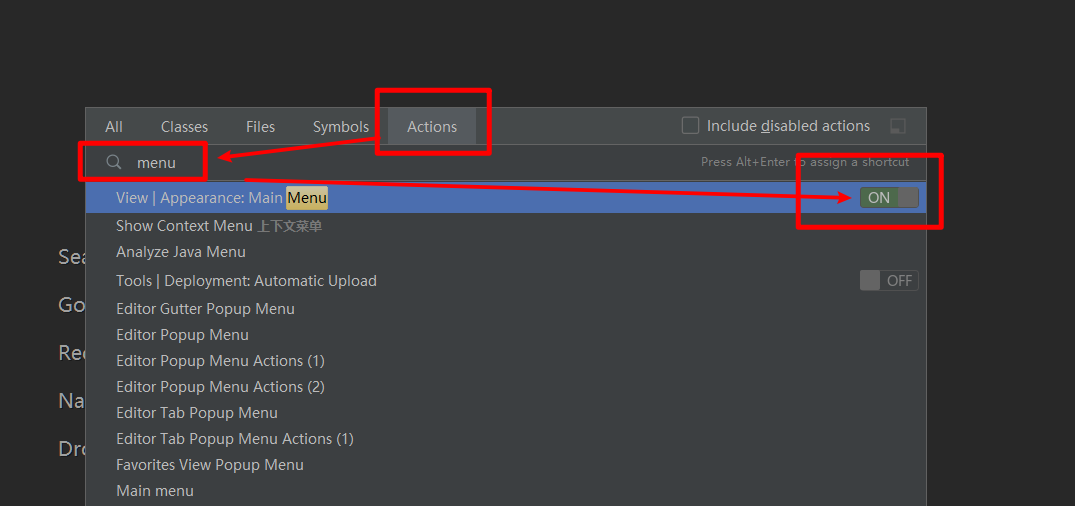The image size is (1075, 506).
Task: Enable Automatic Upload OFF switch
Action: [888, 281]
